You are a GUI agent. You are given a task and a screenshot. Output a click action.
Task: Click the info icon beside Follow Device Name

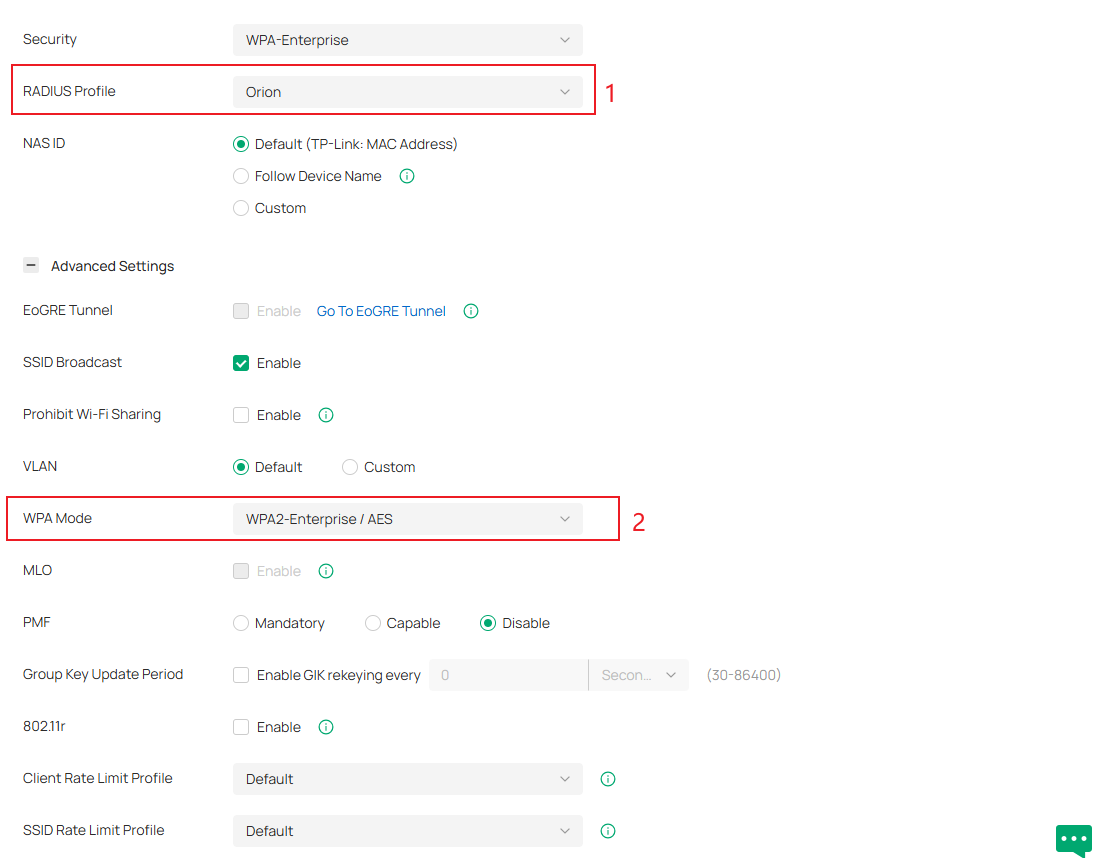click(406, 176)
